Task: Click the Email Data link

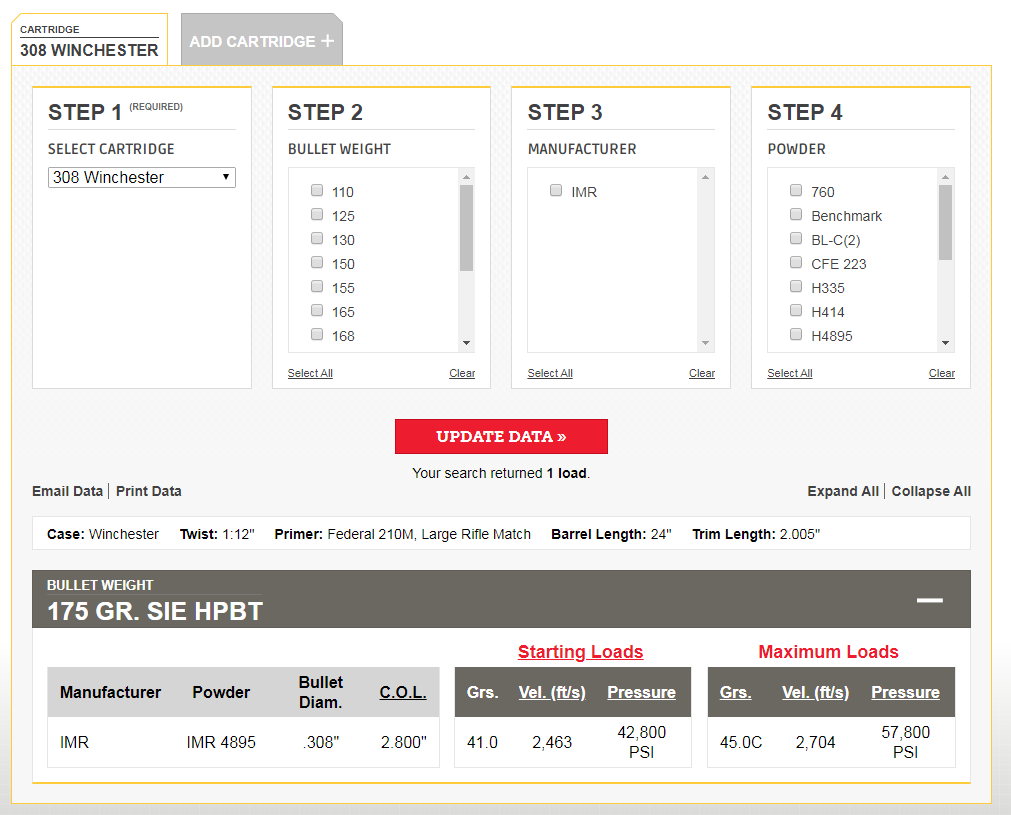Action: (68, 491)
